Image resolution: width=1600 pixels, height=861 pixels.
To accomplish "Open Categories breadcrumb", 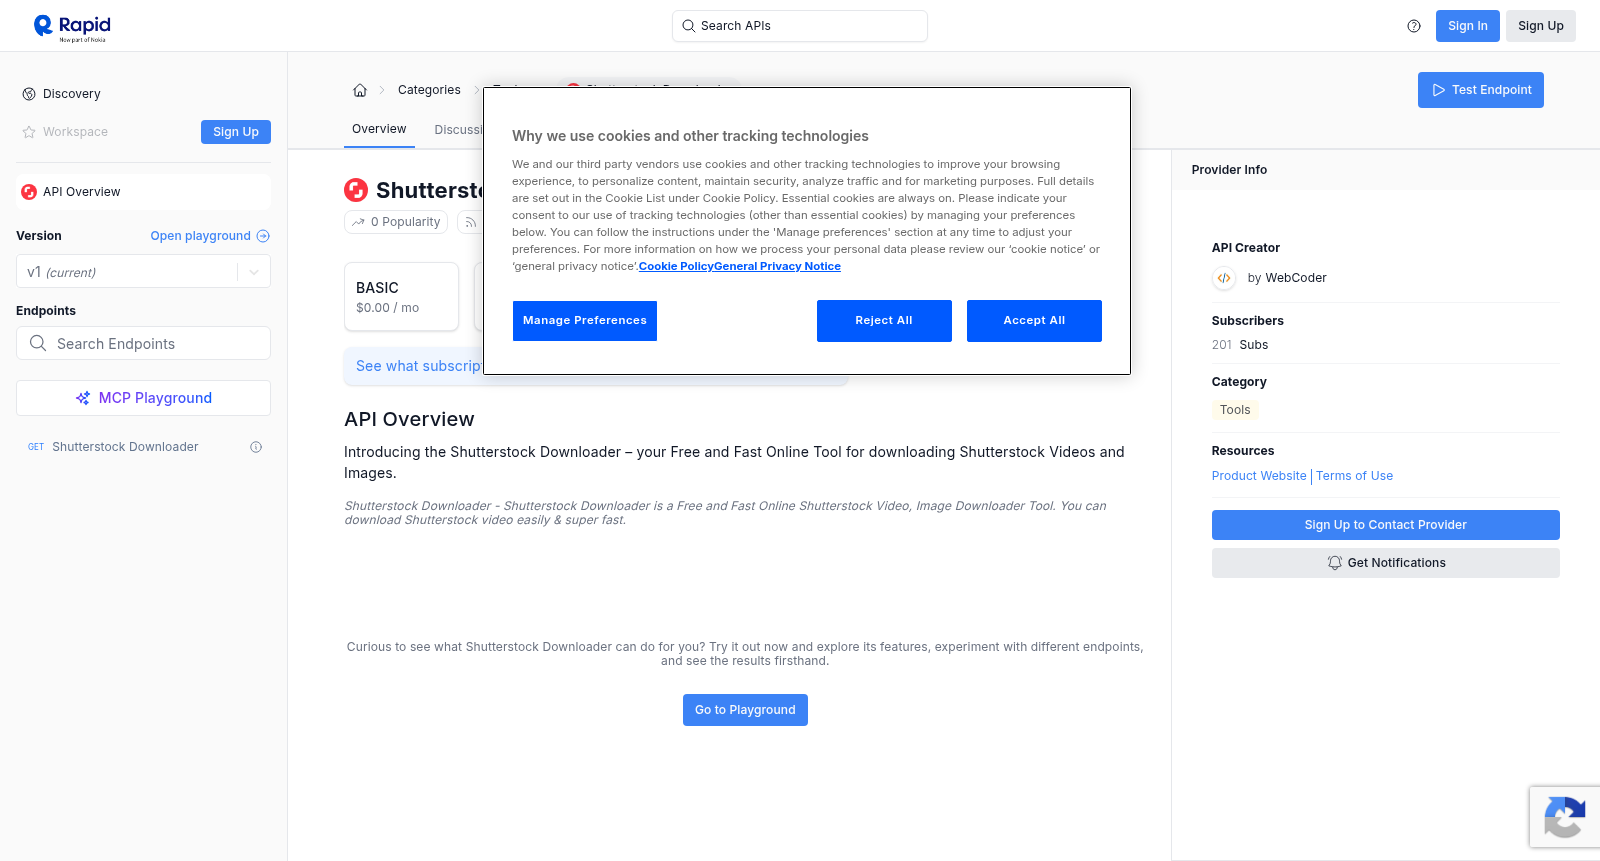I will [x=429, y=90].
